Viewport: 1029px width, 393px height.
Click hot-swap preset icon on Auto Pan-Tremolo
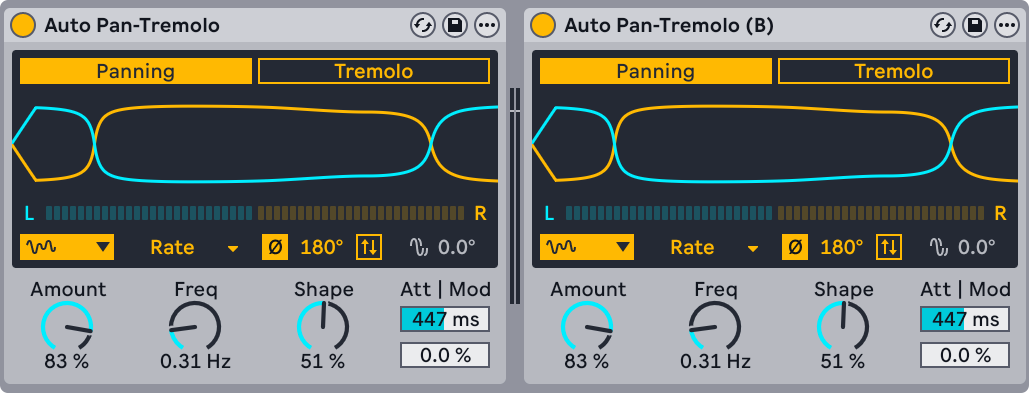pos(423,26)
